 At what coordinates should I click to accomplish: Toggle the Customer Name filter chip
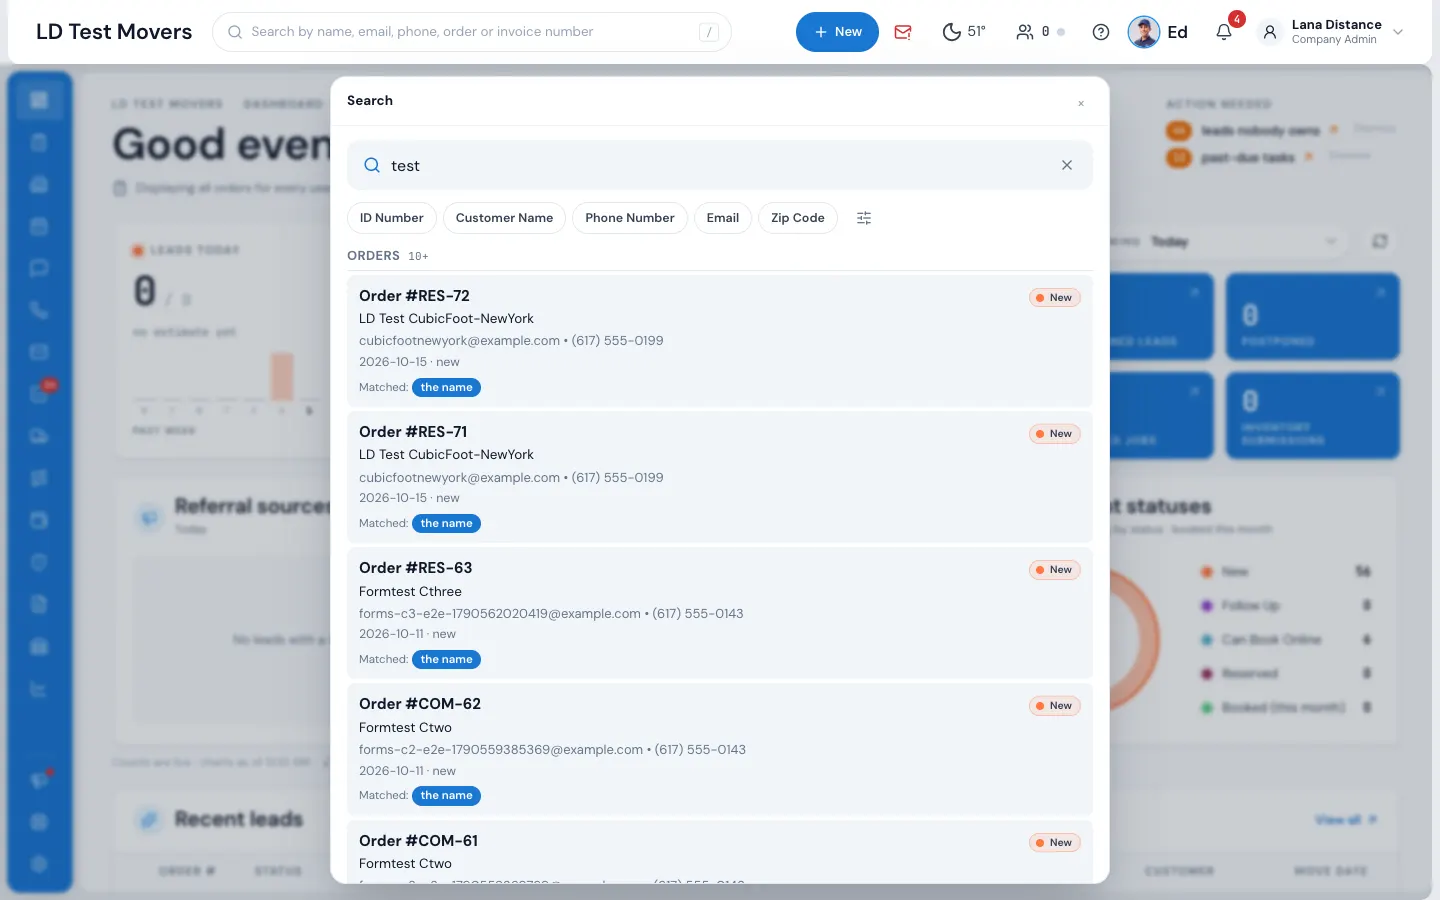pyautogui.click(x=504, y=218)
